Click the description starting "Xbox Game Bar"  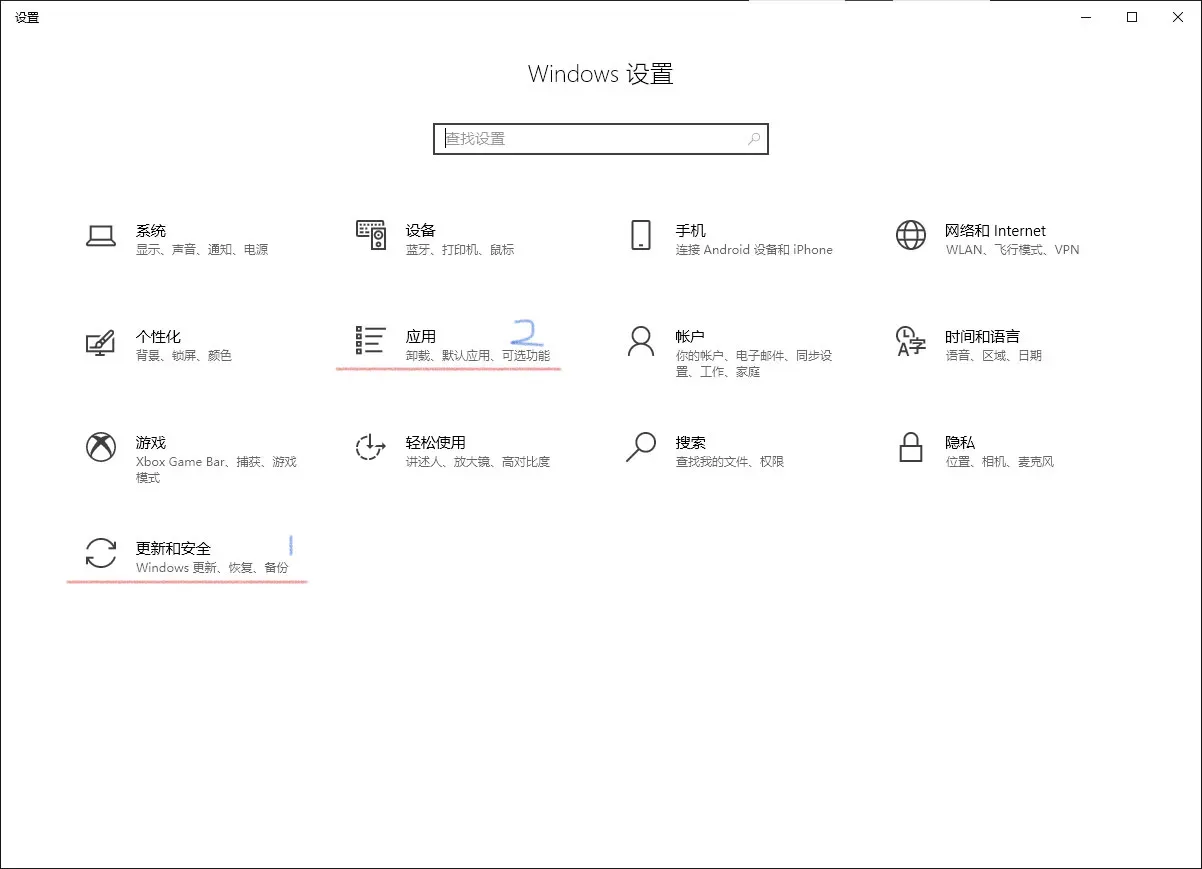[217, 470]
